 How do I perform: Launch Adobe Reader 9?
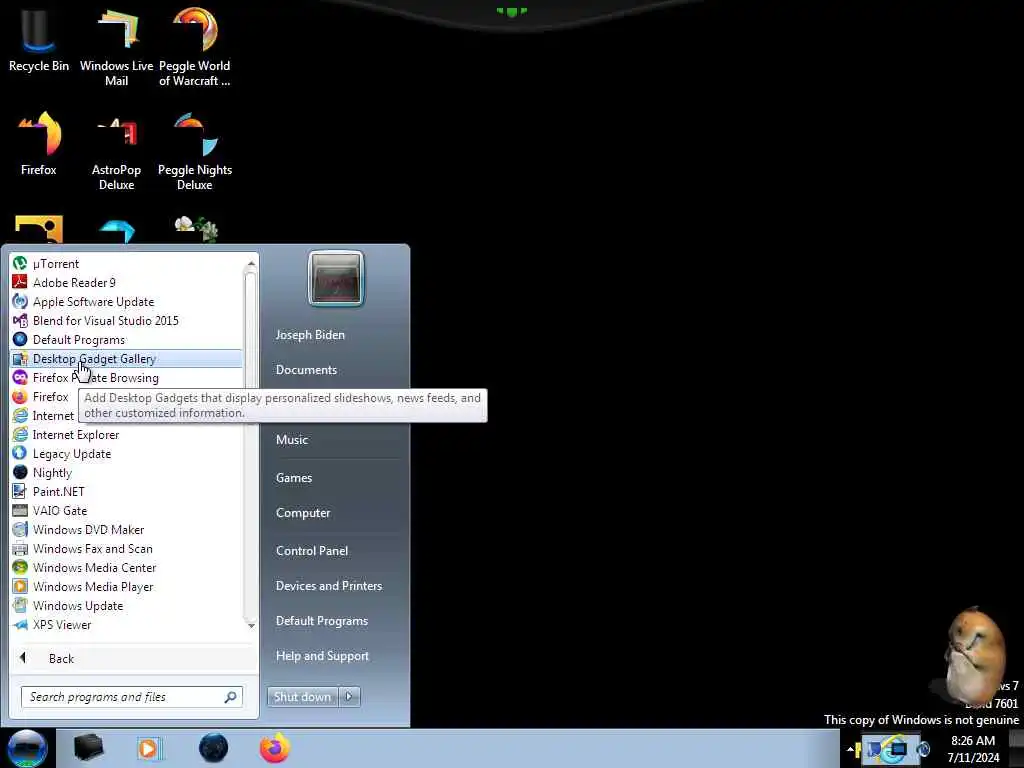click(126, 282)
